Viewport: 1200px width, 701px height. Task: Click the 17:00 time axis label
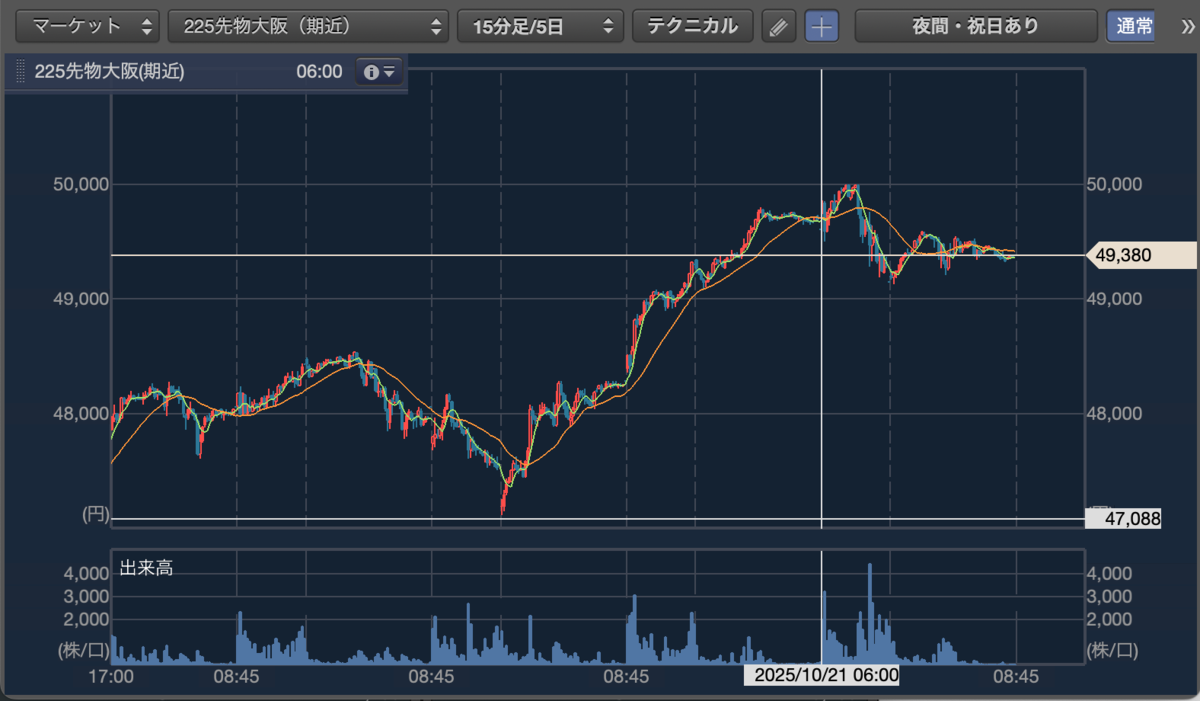coord(111,677)
